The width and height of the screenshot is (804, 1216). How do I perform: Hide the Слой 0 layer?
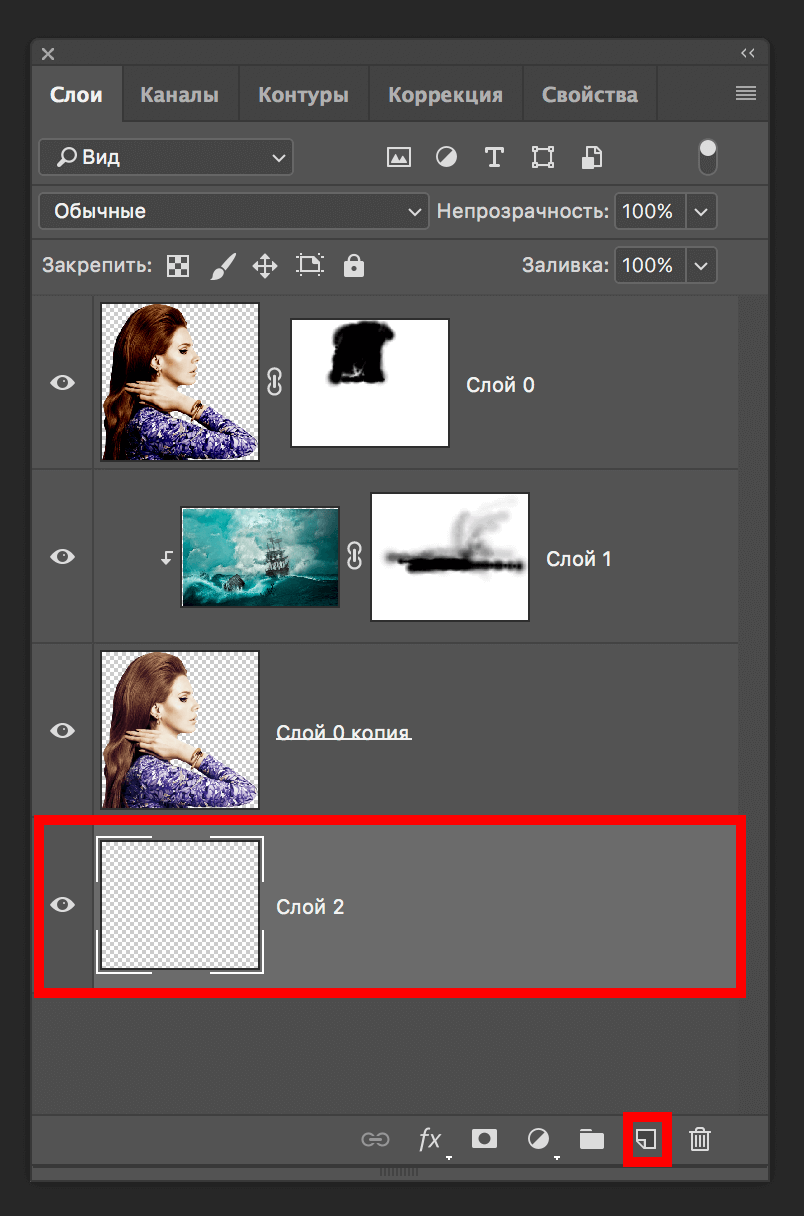[63, 383]
